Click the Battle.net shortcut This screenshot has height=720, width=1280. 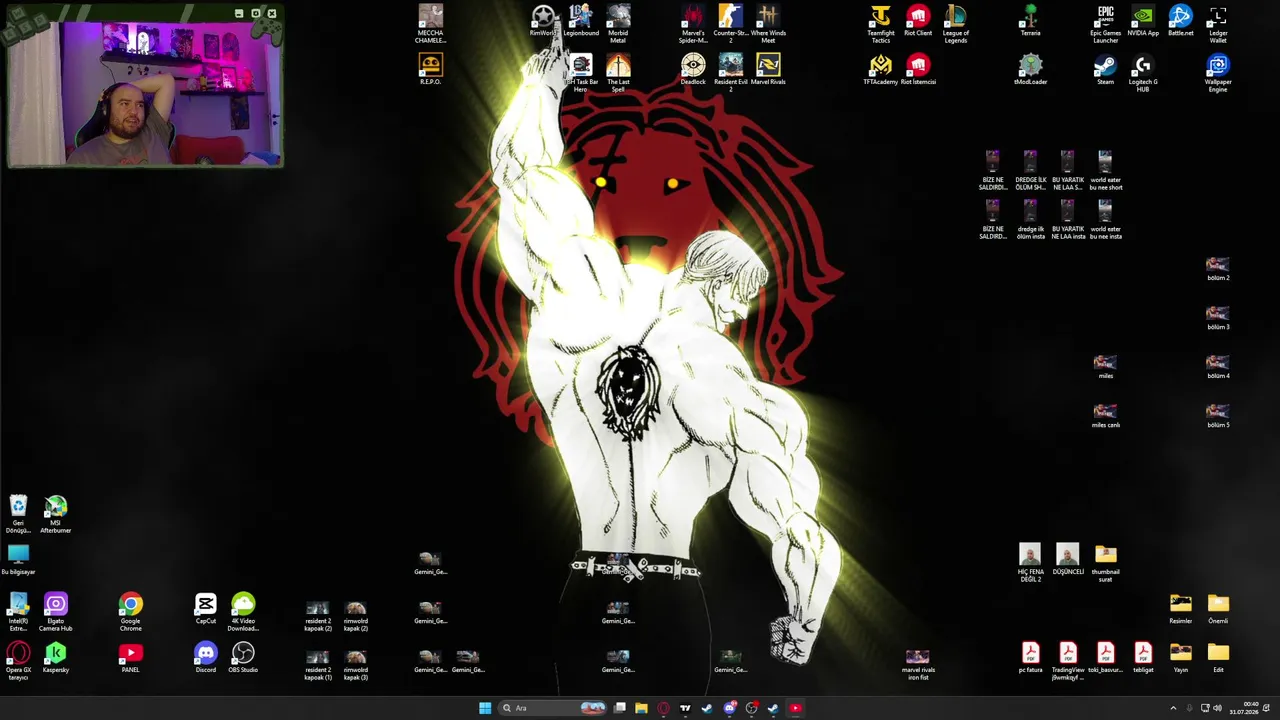[x=1181, y=21]
